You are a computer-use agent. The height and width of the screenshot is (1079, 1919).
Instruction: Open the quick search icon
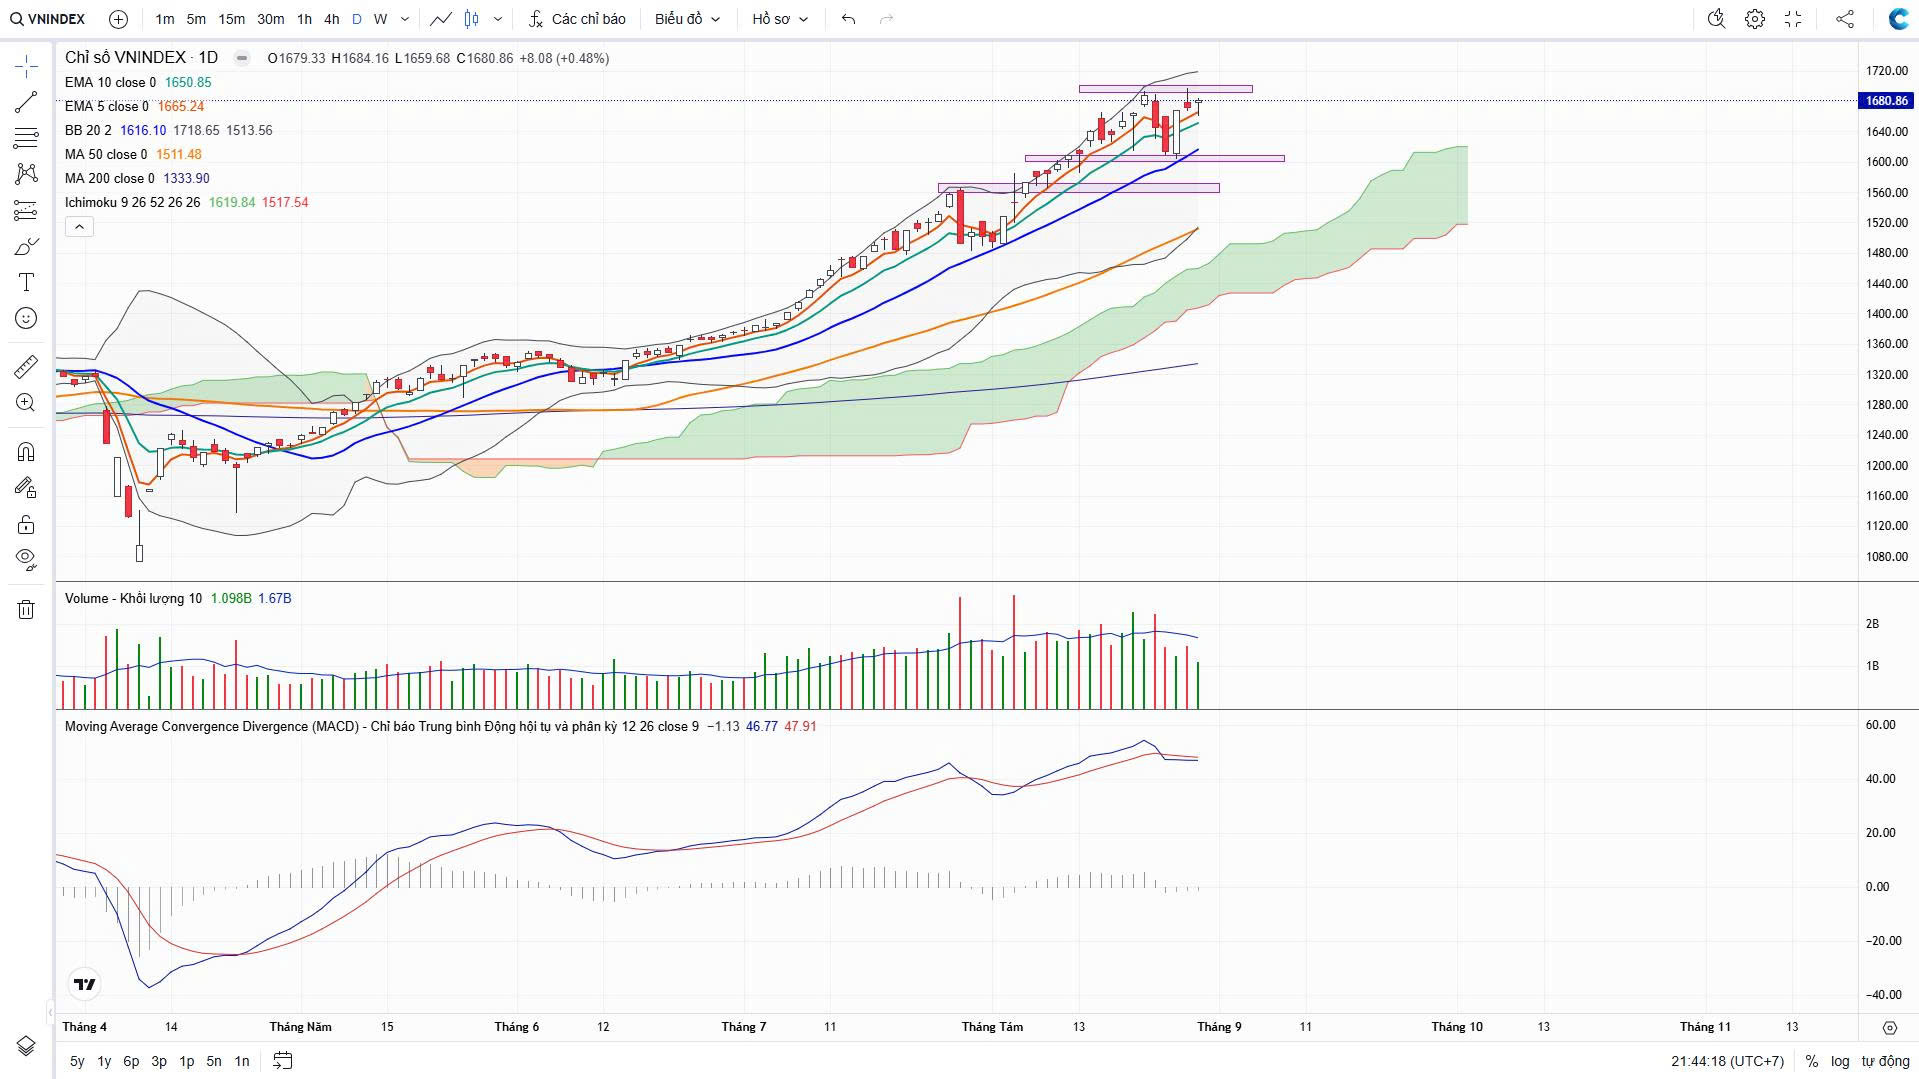click(1717, 19)
